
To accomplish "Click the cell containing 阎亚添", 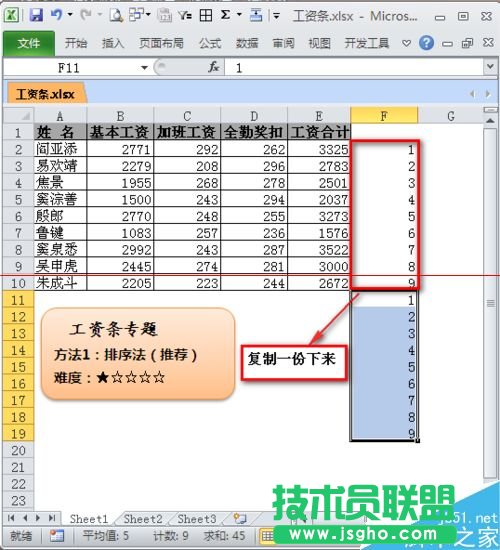I will point(60,149).
